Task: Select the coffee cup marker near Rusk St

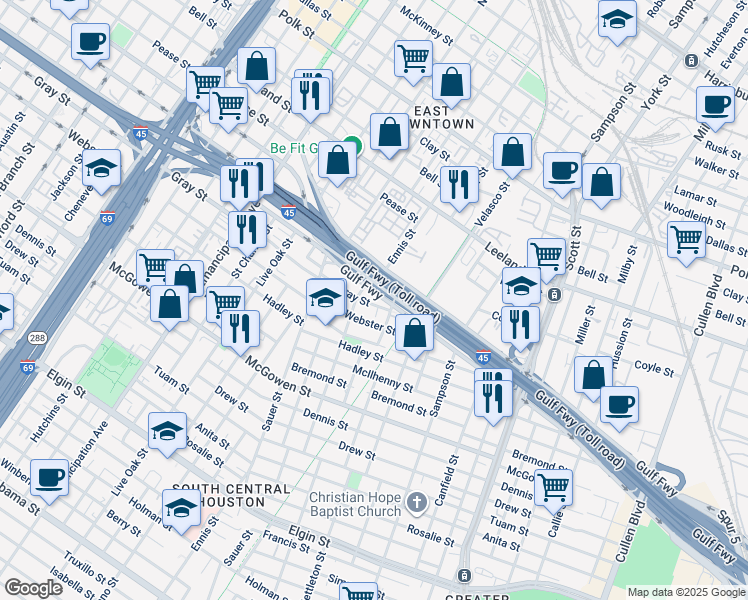Action: pos(716,106)
